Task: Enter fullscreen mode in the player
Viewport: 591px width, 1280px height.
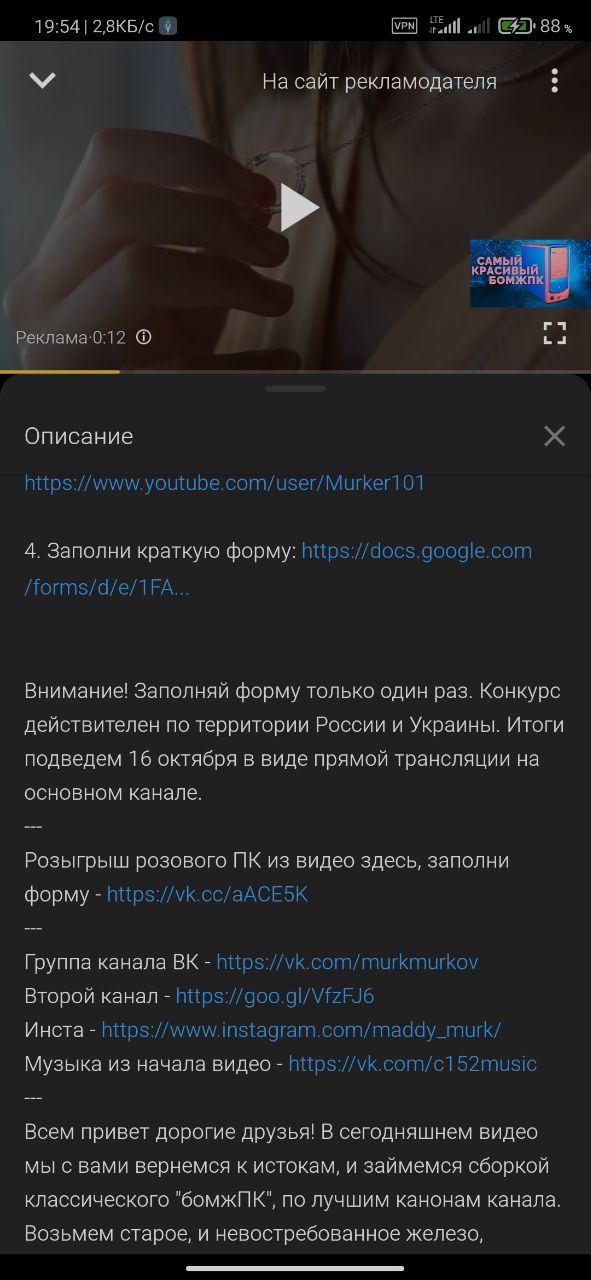Action: point(554,334)
